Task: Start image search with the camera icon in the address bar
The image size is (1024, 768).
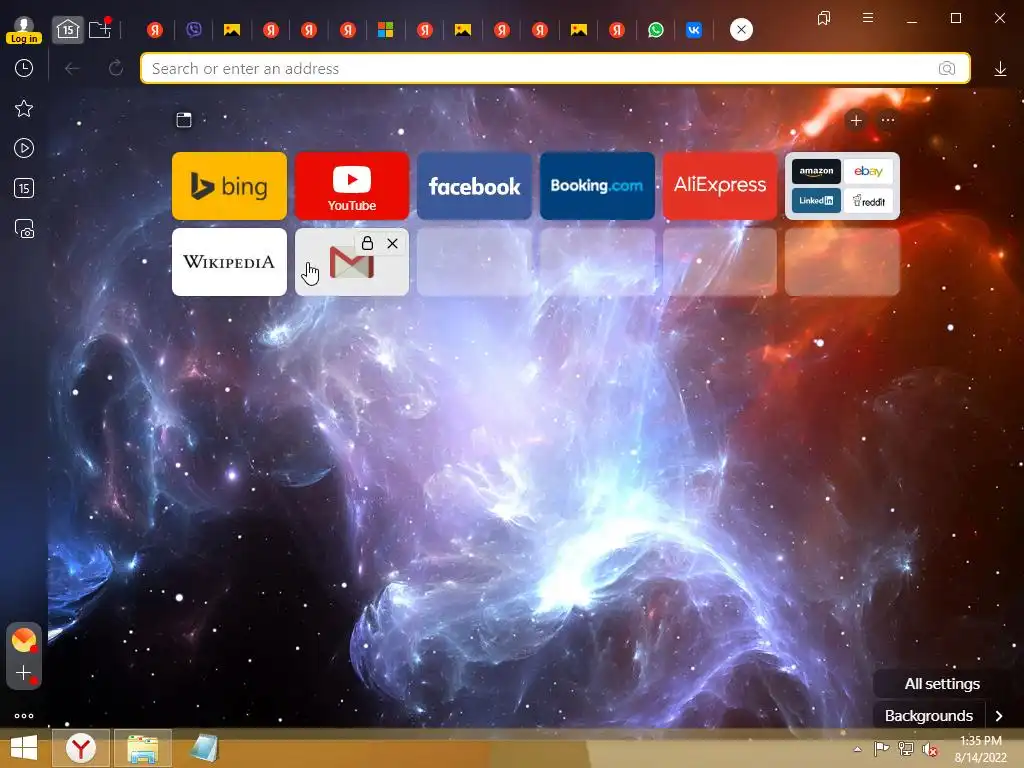Action: [x=947, y=69]
